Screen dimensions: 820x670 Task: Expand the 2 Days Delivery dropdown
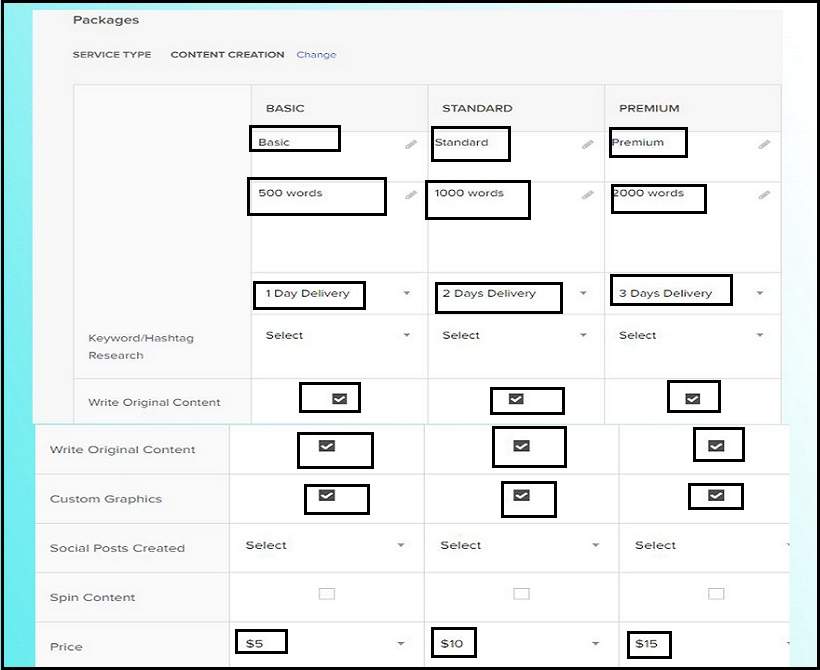[584, 294]
